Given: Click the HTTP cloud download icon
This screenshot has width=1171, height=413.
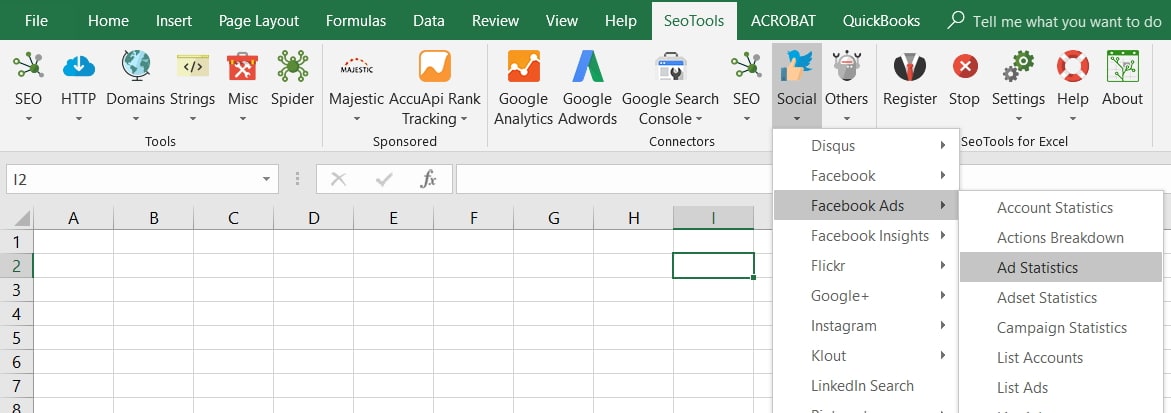Looking at the screenshot, I should 78,66.
